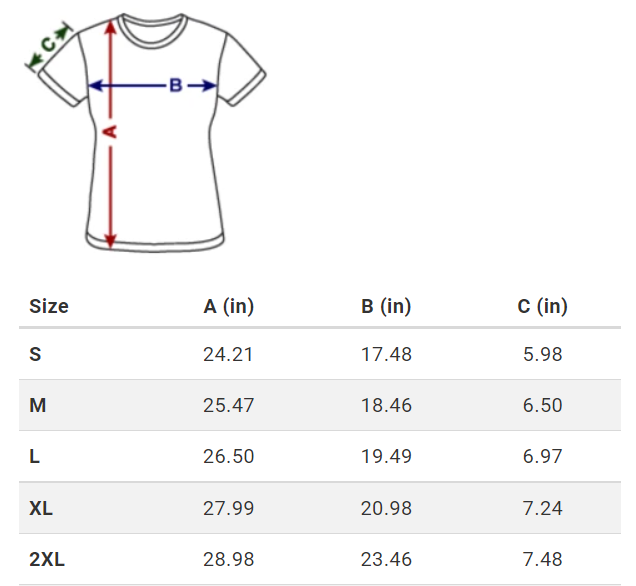Screen dimensions: 636x586
Task: Click the 26.50 length value for L
Action: coord(228,457)
